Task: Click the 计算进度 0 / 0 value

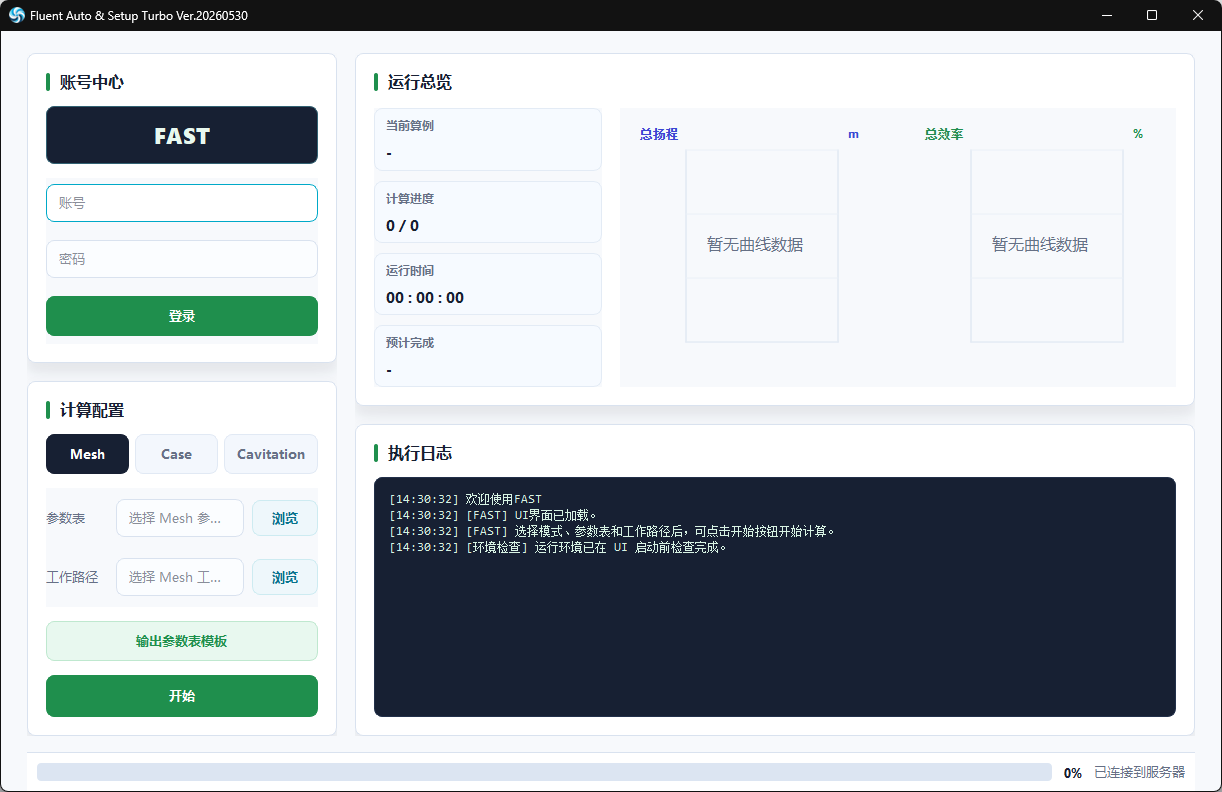Action: [x=403, y=226]
